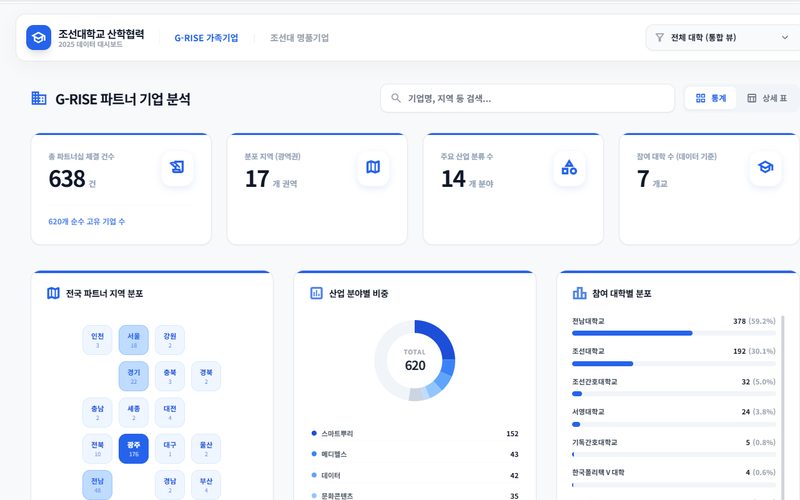800x500 pixels.
Task: Click the 전남대학교 progress bar
Action: point(673,333)
